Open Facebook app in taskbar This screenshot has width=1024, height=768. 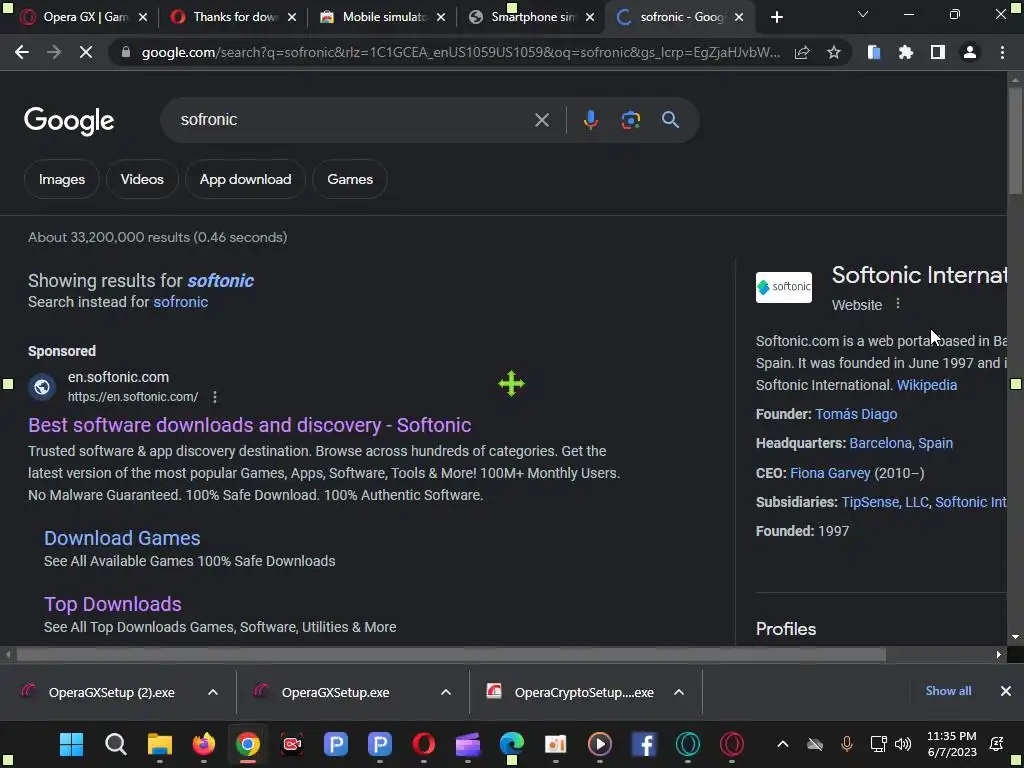point(643,744)
